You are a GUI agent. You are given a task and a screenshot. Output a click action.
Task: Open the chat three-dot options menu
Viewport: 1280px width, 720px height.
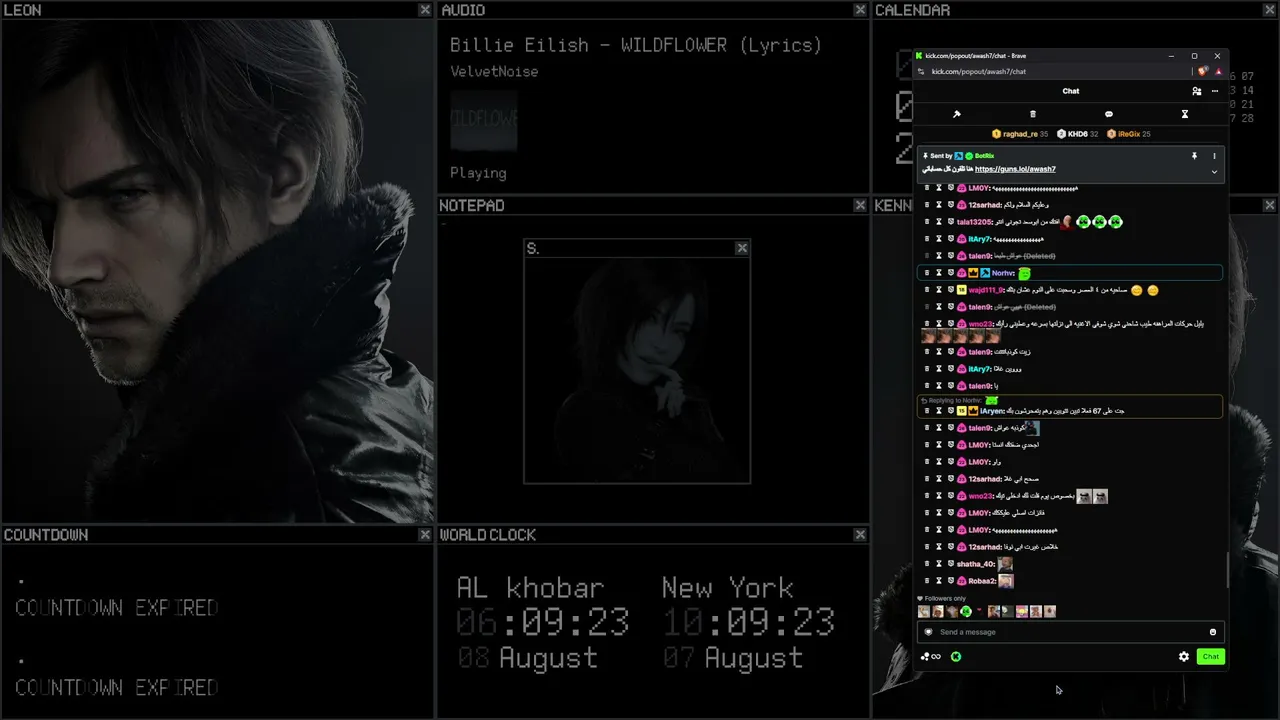point(1215,91)
